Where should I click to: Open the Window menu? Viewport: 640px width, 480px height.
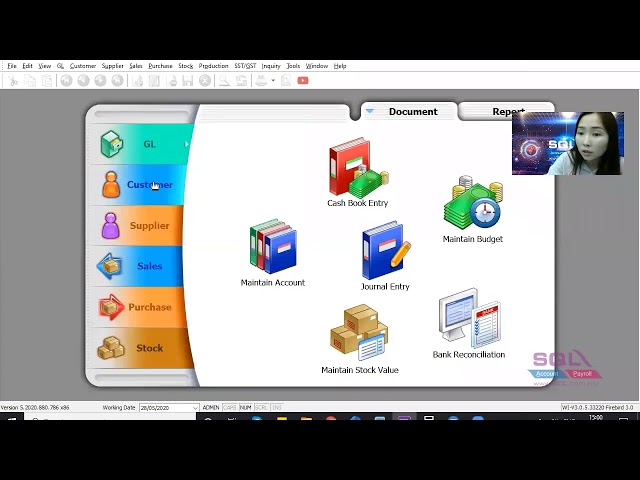317,66
